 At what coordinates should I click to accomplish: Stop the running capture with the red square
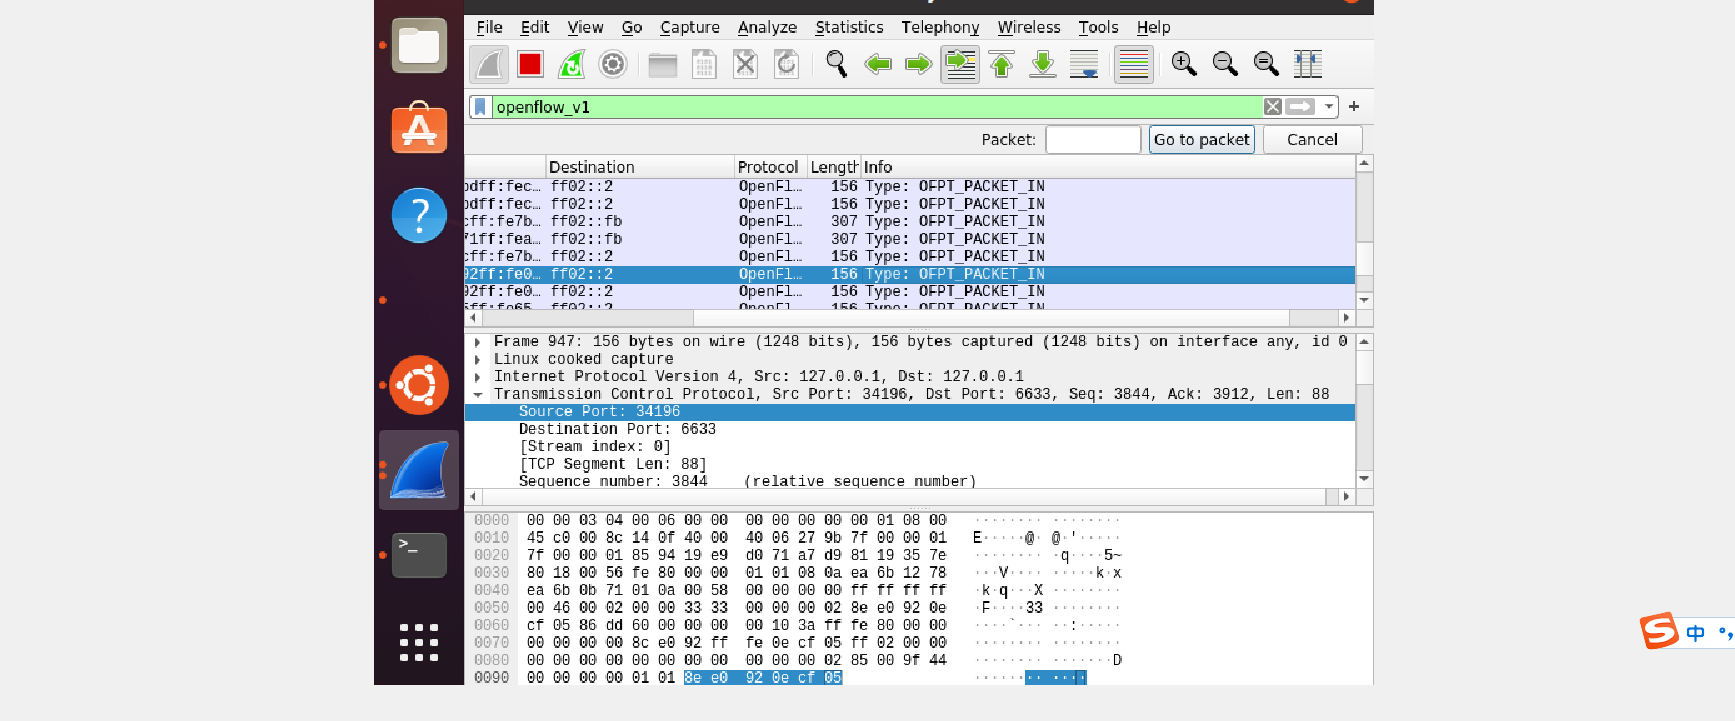530,65
